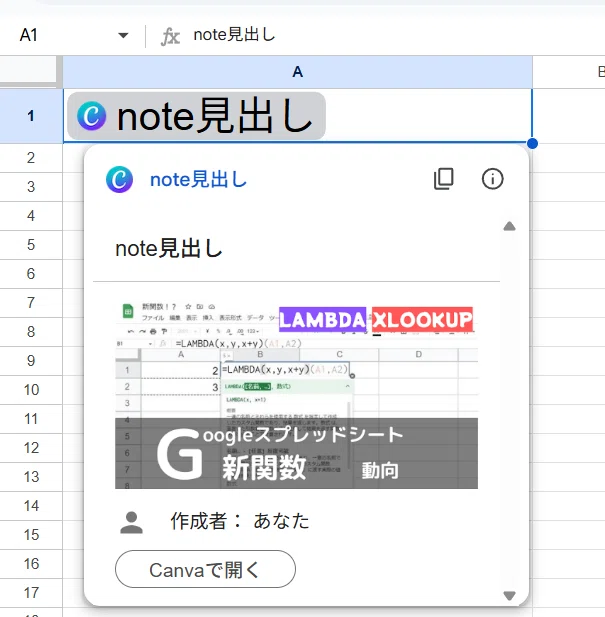Click the 作成者： あなた text

pyautogui.click(x=240, y=521)
